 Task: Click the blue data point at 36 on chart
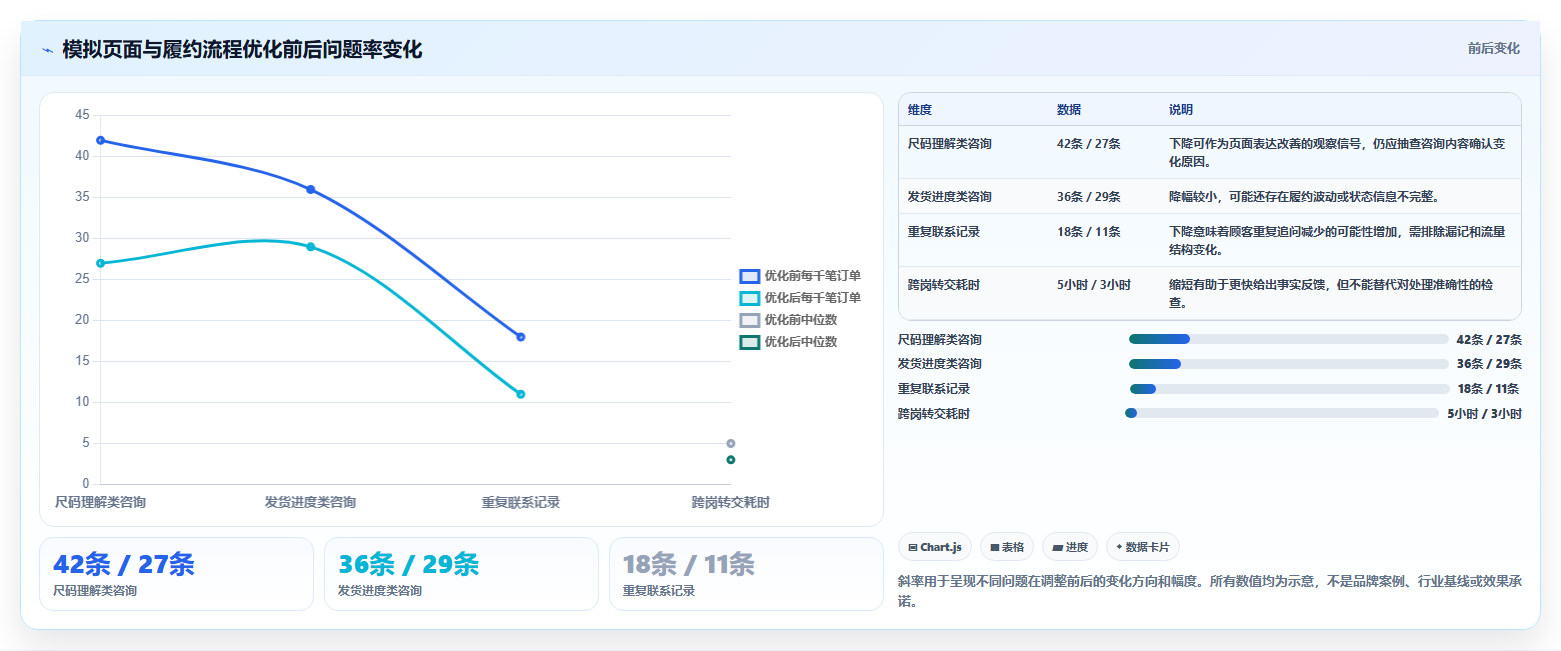pos(310,189)
